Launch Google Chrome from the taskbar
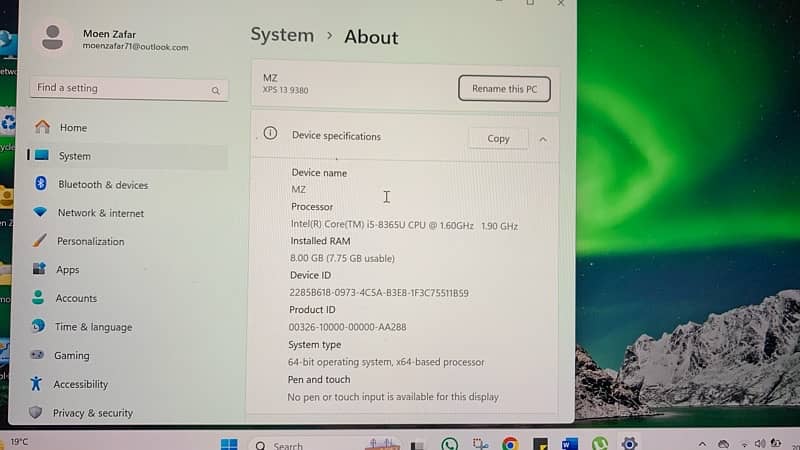 510,444
